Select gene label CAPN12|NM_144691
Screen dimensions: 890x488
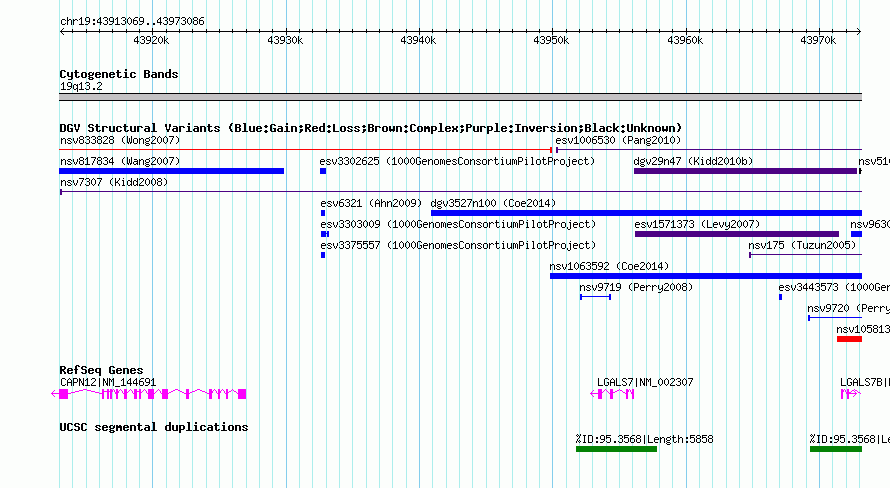point(108,382)
